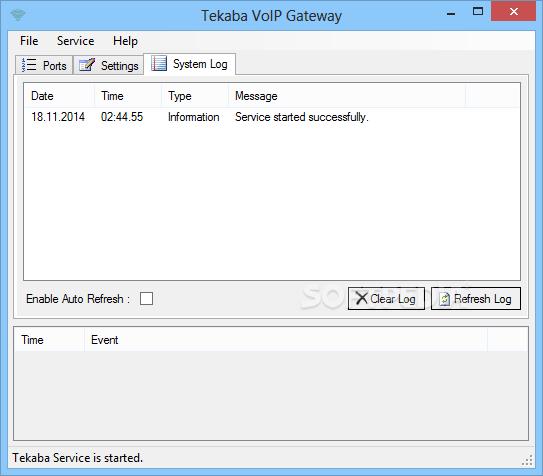The width and height of the screenshot is (543, 476).
Task: Click the Clear Log button
Action: coord(386,298)
